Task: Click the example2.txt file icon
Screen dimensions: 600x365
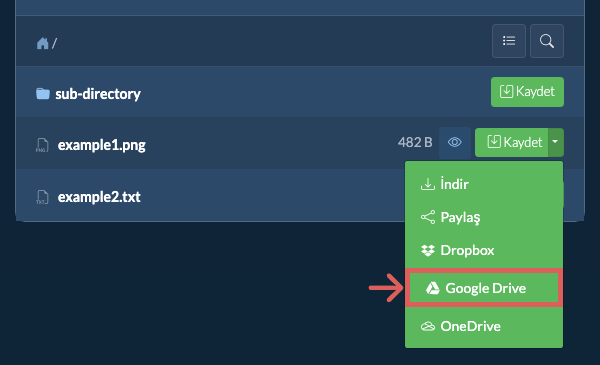Action: point(42,197)
